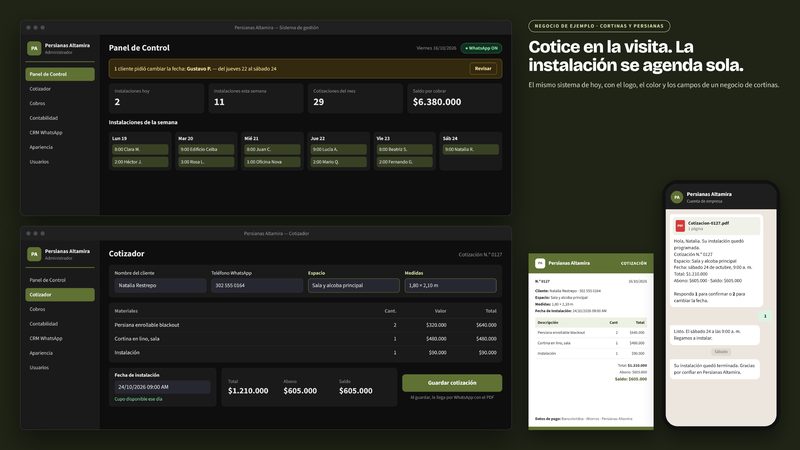Screen dimensions: 800x450
Task: Open the 3:00 Rosa L. installation
Action: click(x=206, y=162)
